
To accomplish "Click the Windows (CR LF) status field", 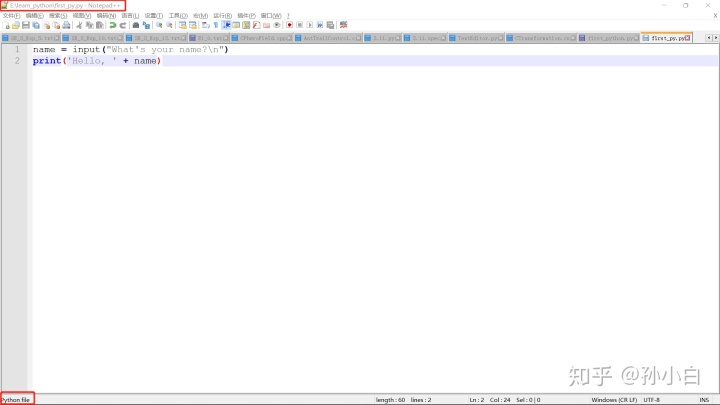I will 614,400.
